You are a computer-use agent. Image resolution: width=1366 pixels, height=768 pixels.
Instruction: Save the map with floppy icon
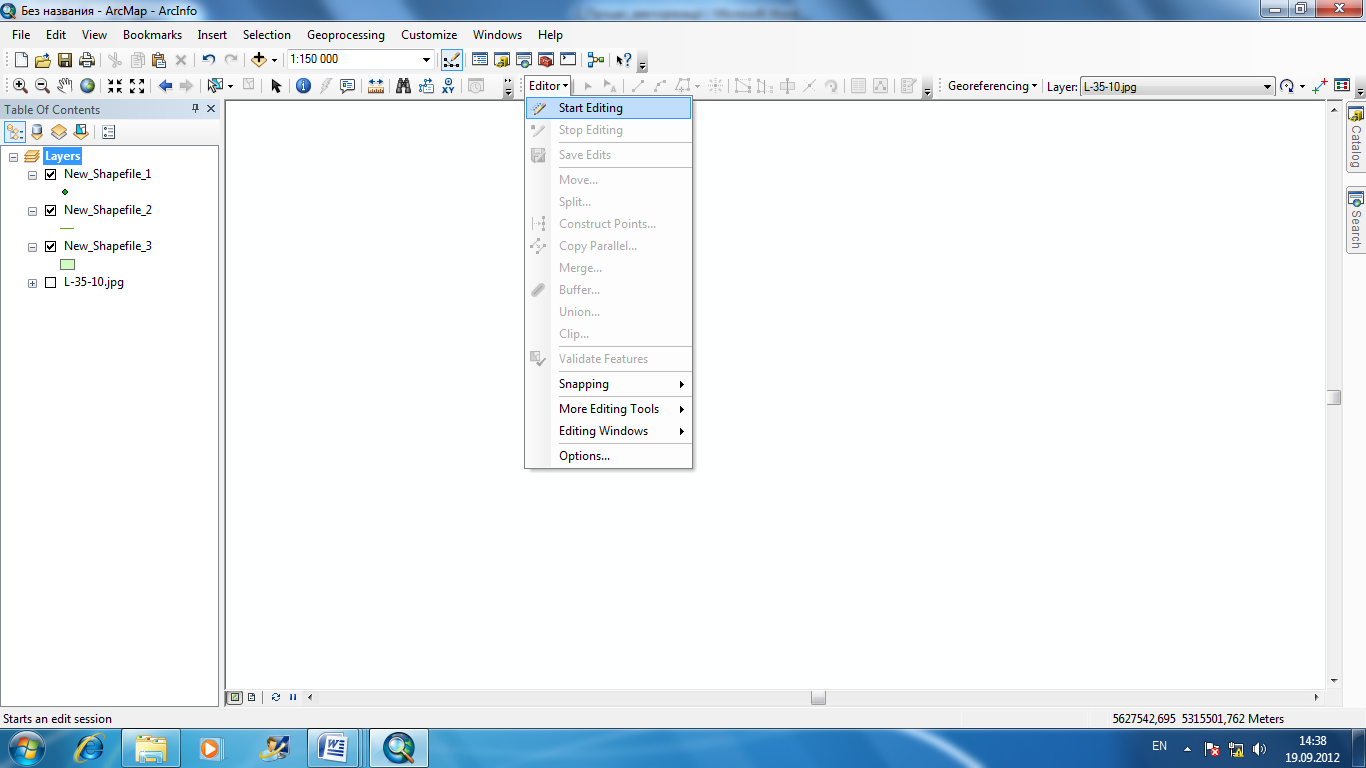pyautogui.click(x=64, y=60)
